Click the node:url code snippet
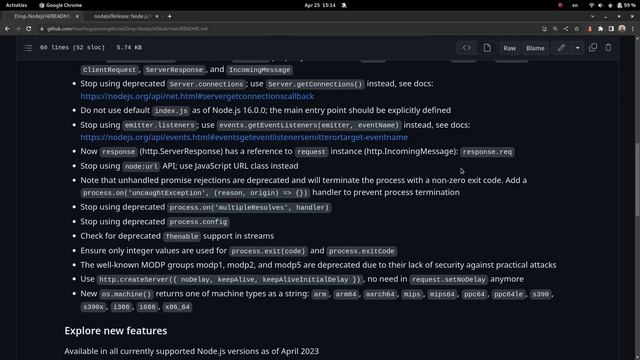Screen dimensions: 640x360 pyautogui.click(x=141, y=167)
